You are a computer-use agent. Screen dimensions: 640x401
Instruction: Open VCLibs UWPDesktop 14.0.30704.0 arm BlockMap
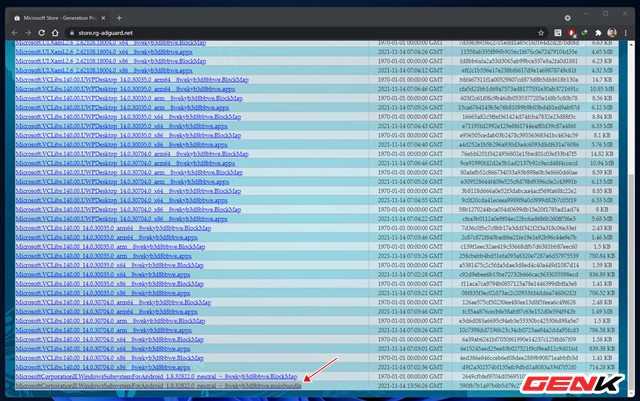pos(129,172)
